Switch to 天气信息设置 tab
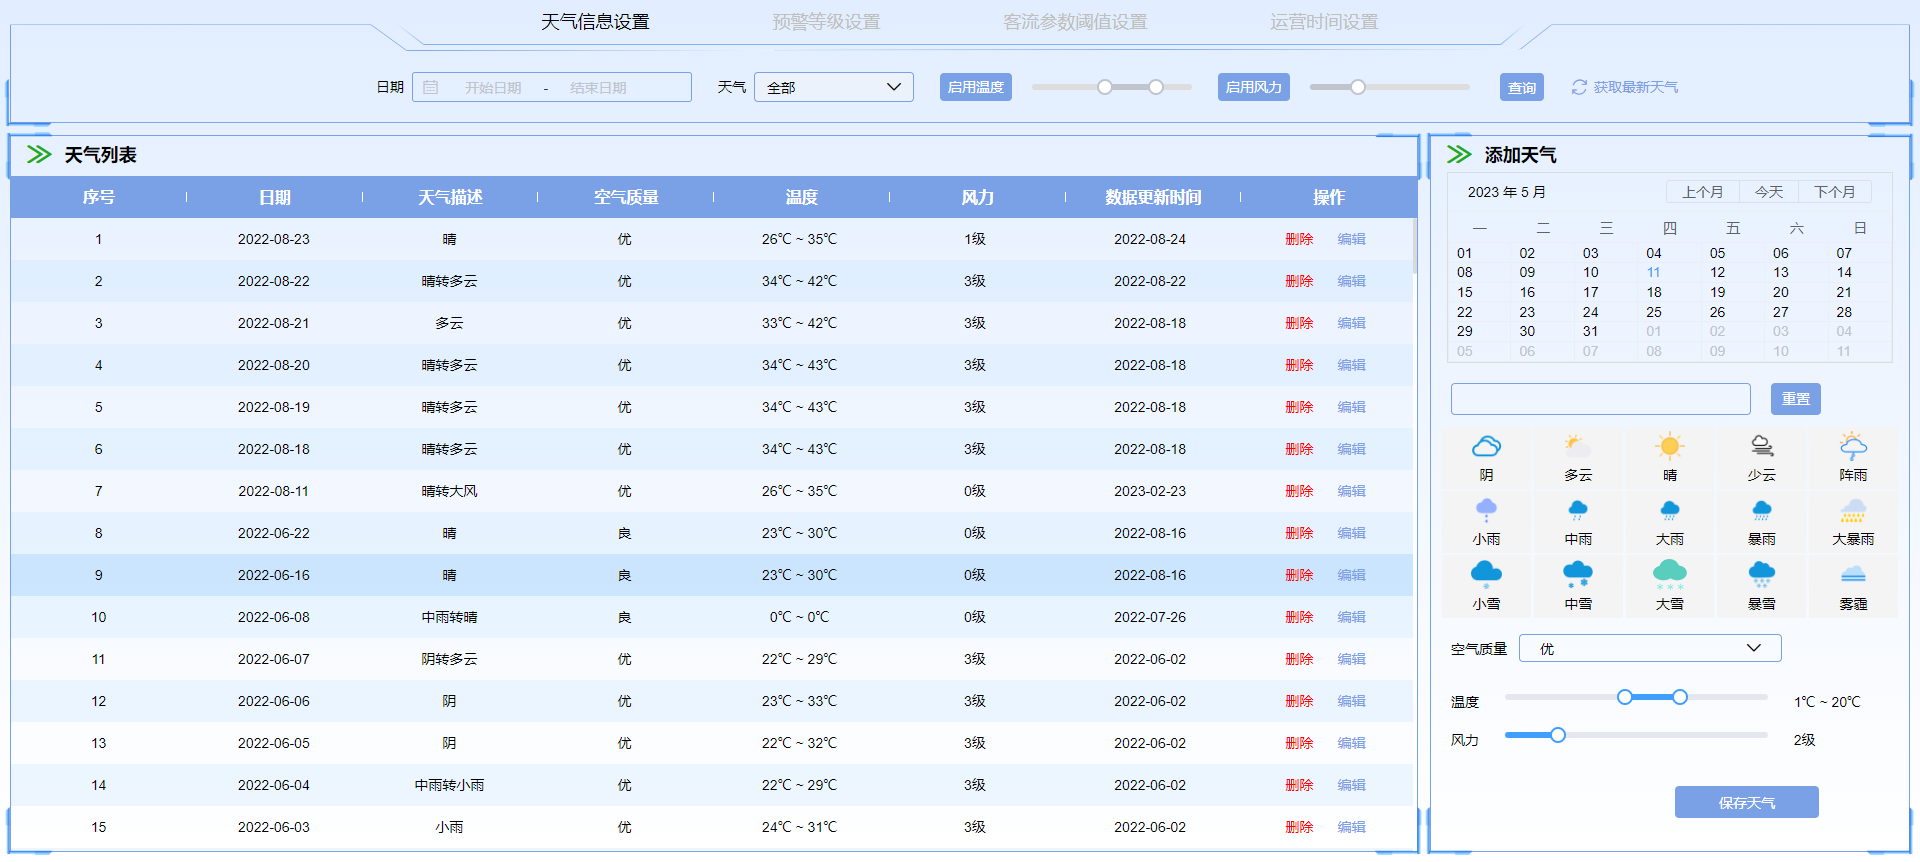 point(595,22)
